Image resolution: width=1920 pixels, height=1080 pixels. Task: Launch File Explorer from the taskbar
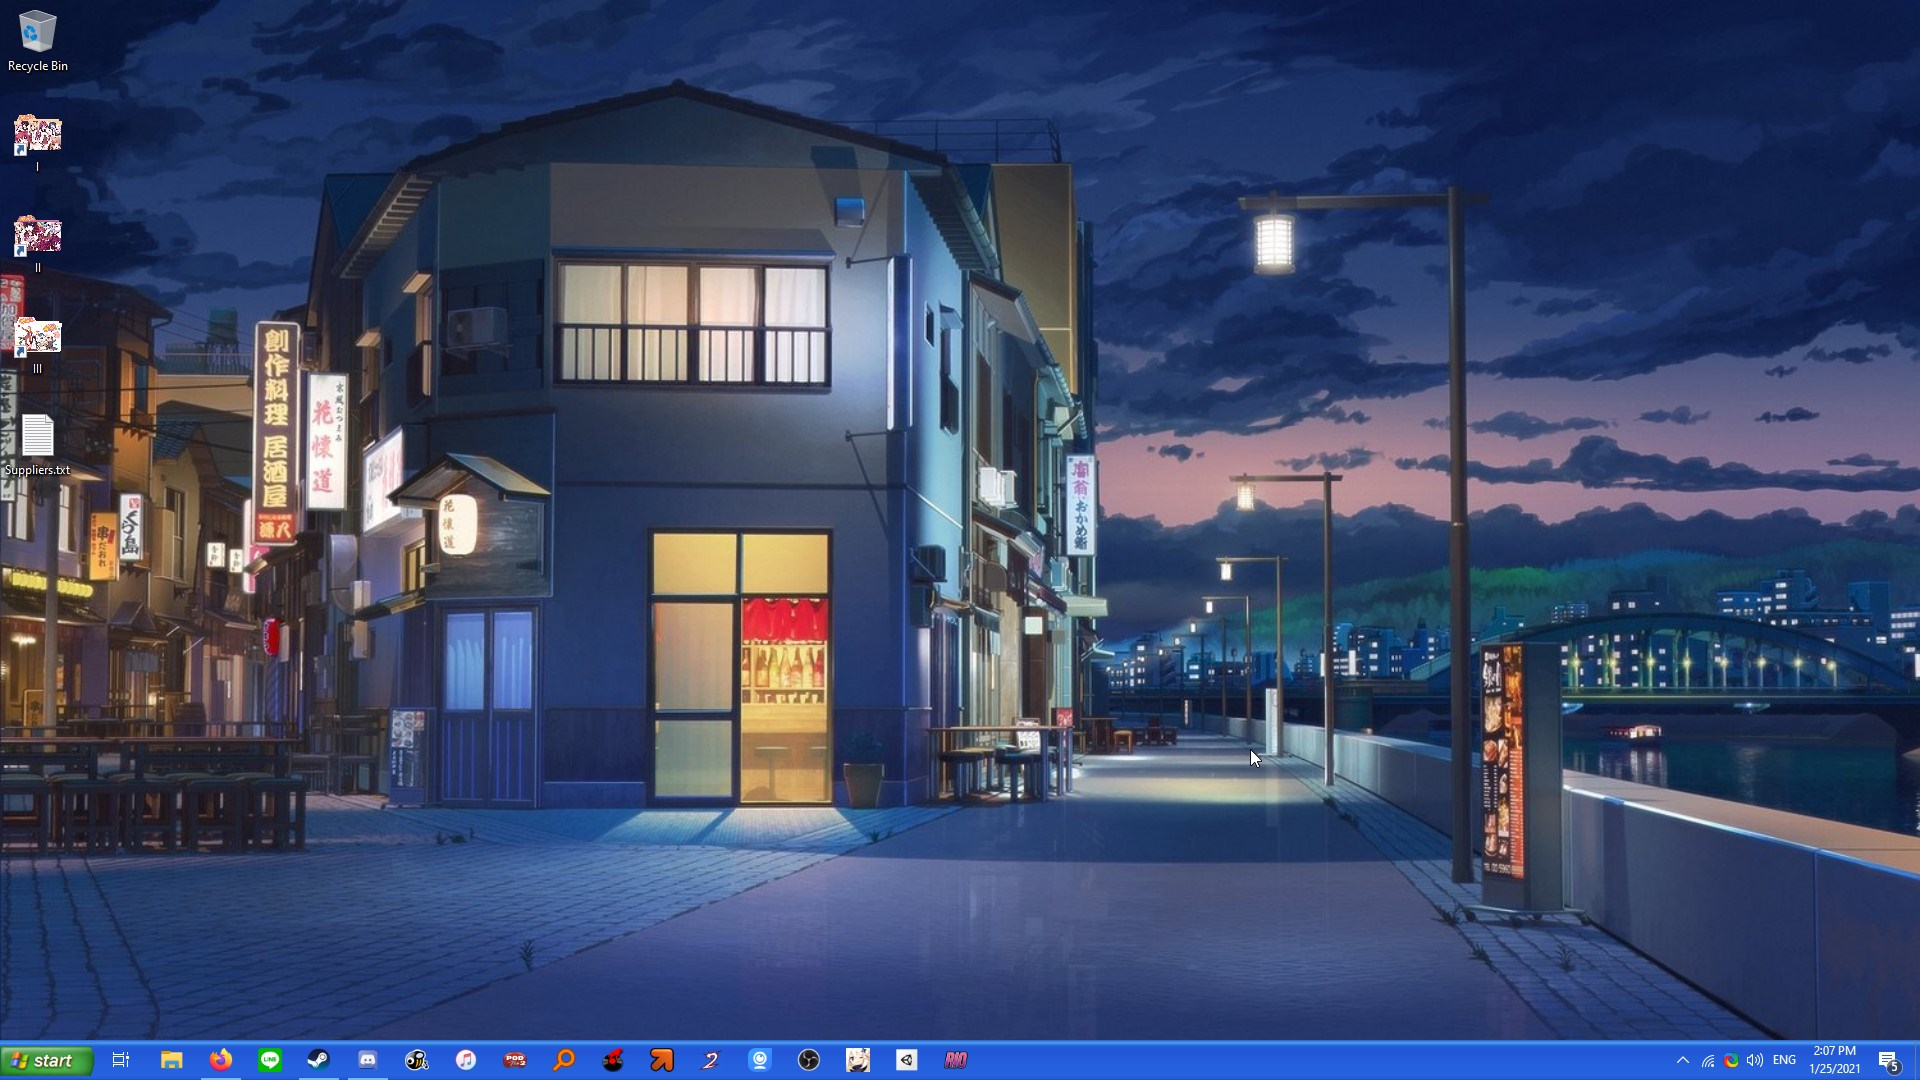tap(171, 1060)
